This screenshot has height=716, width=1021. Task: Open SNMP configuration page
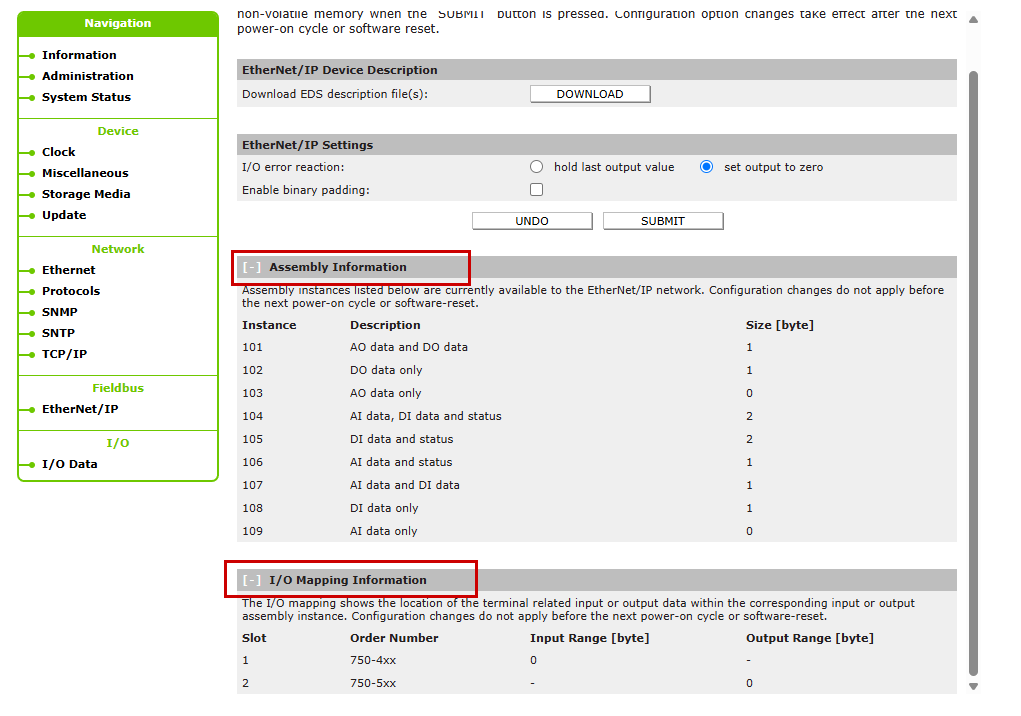coord(59,312)
